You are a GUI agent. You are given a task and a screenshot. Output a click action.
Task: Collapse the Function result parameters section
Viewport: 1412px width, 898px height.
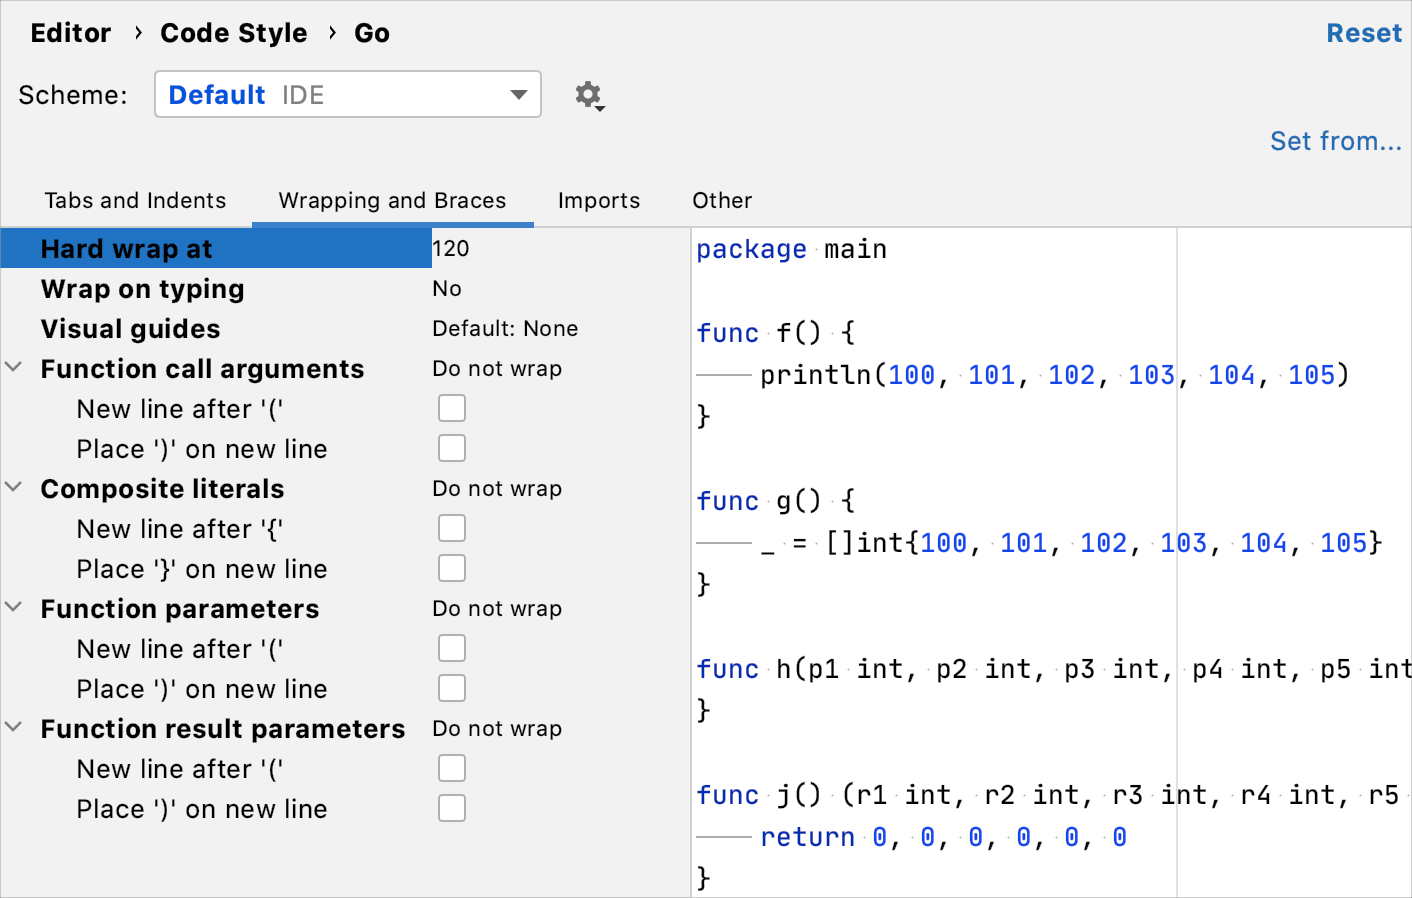14,727
